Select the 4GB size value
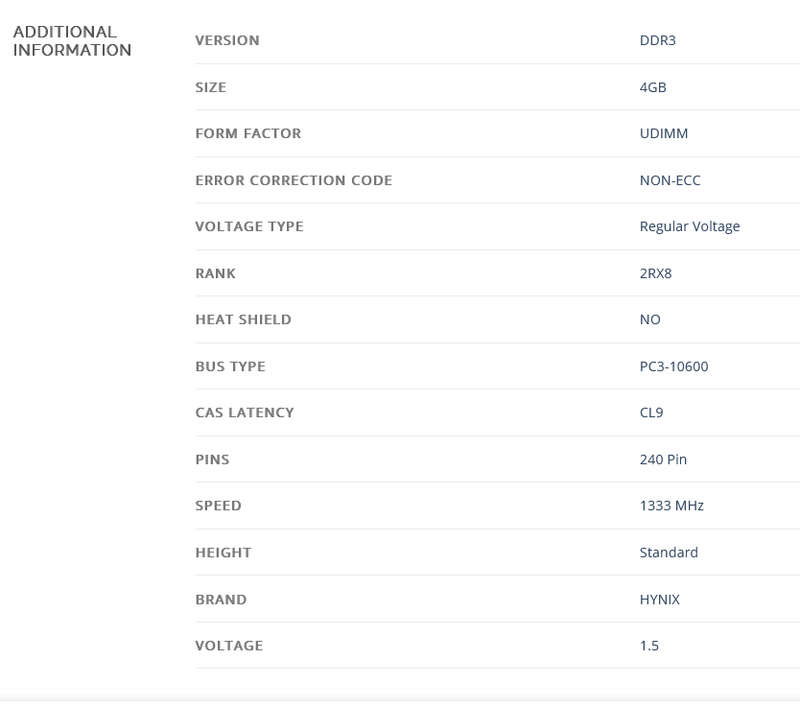The height and width of the screenshot is (707, 800). coord(653,88)
